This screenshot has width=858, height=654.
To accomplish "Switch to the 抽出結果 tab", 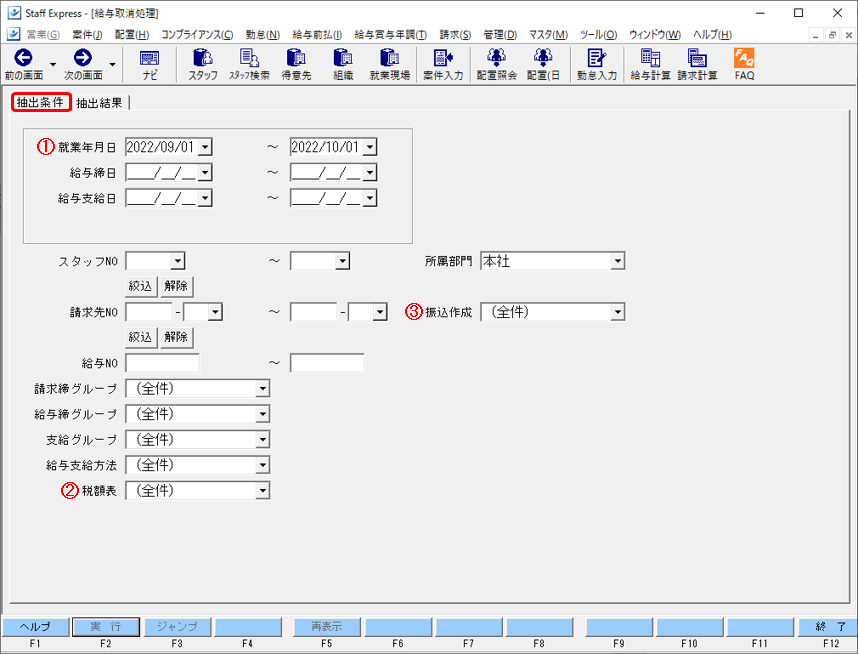I will 100,103.
